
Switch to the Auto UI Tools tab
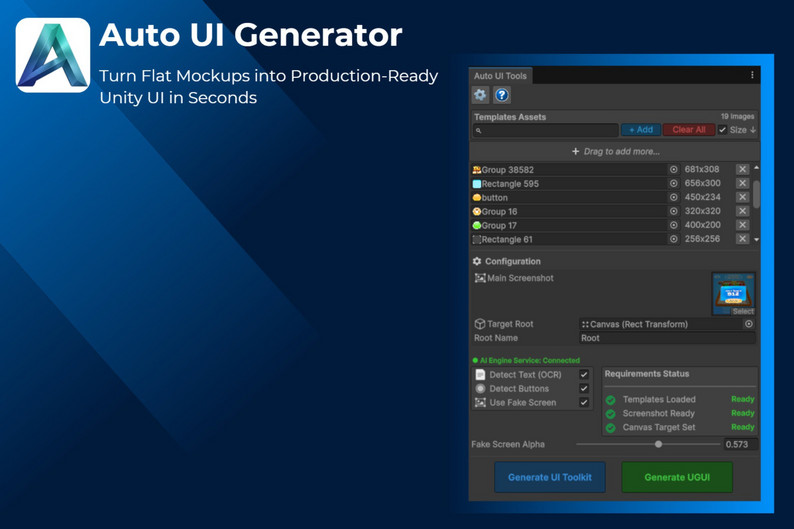[x=500, y=76]
